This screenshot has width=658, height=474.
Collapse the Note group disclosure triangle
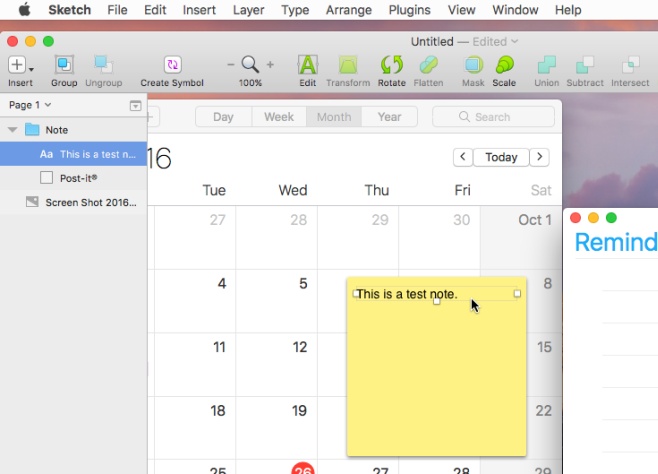click(13, 130)
